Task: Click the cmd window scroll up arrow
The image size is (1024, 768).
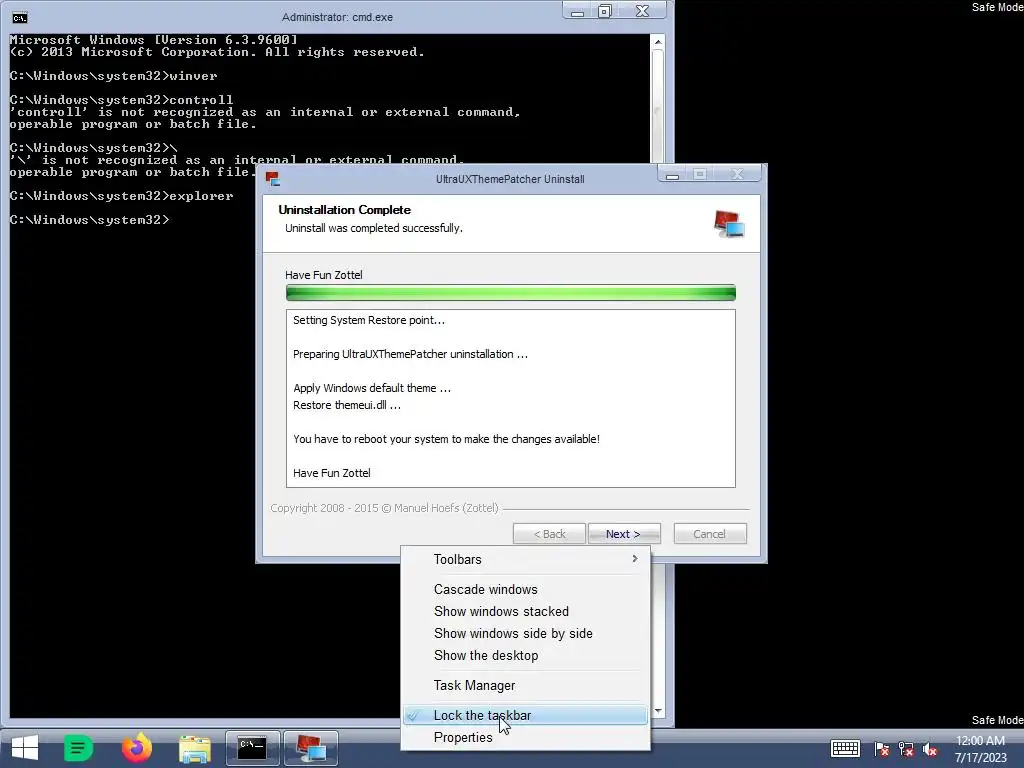Action: (658, 42)
